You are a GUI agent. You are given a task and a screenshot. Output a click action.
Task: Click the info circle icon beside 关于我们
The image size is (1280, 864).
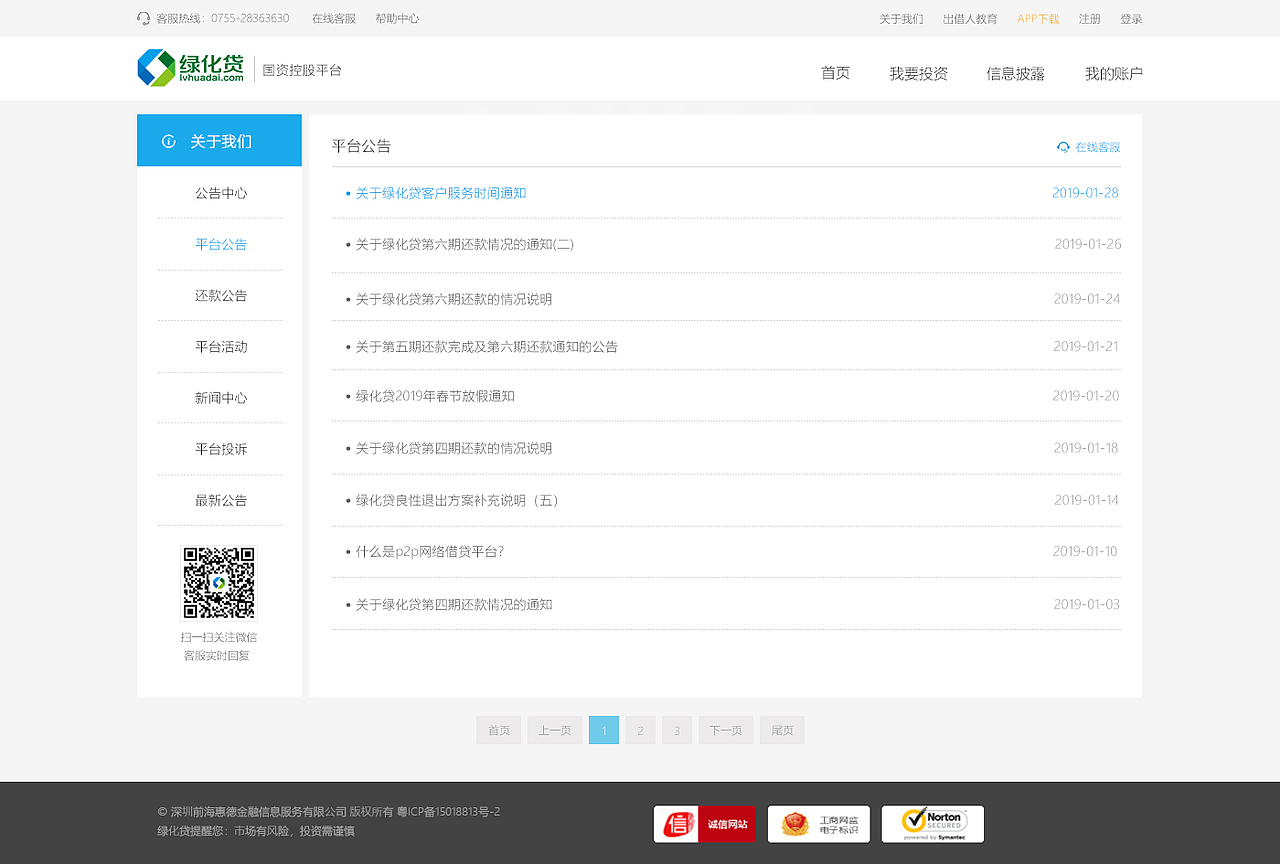(x=167, y=140)
